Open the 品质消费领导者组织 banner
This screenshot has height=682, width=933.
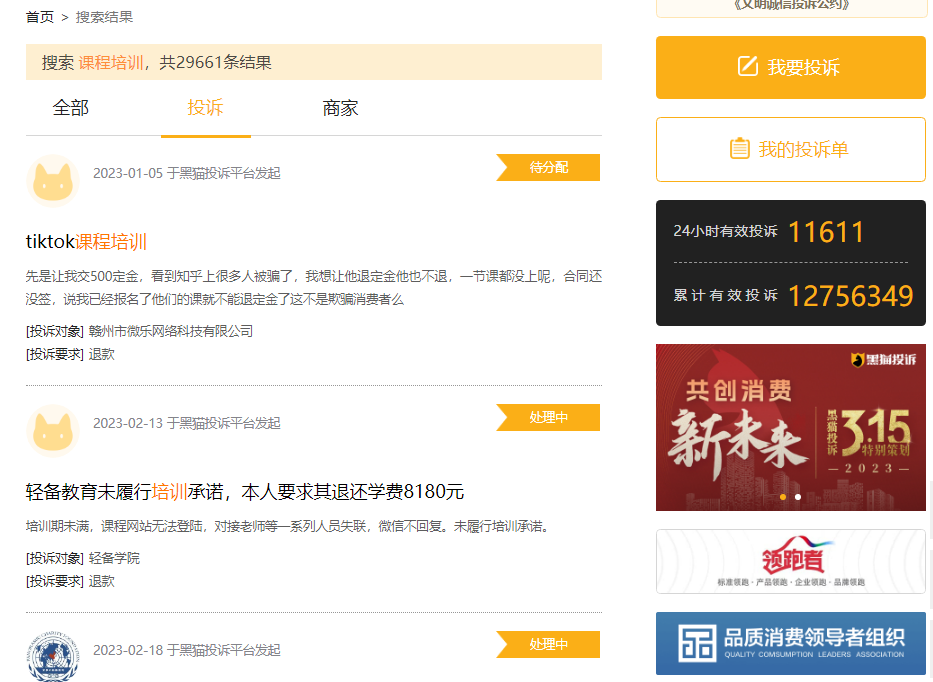[791, 643]
